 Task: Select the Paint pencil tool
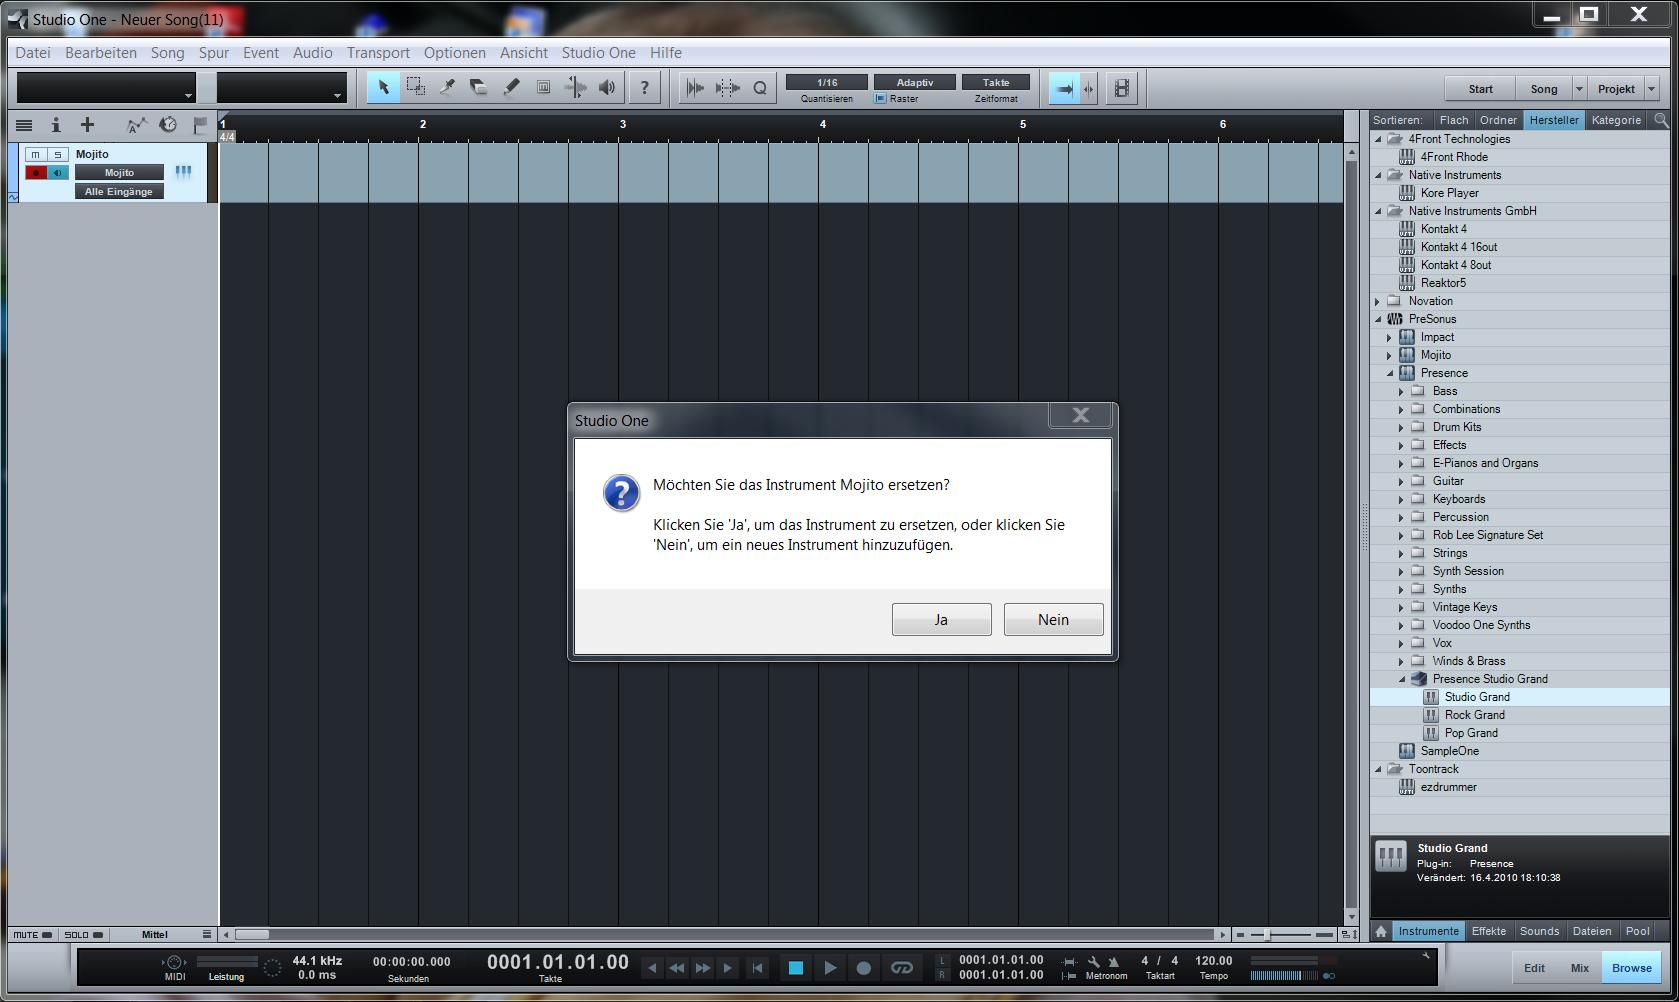pyautogui.click(x=511, y=88)
